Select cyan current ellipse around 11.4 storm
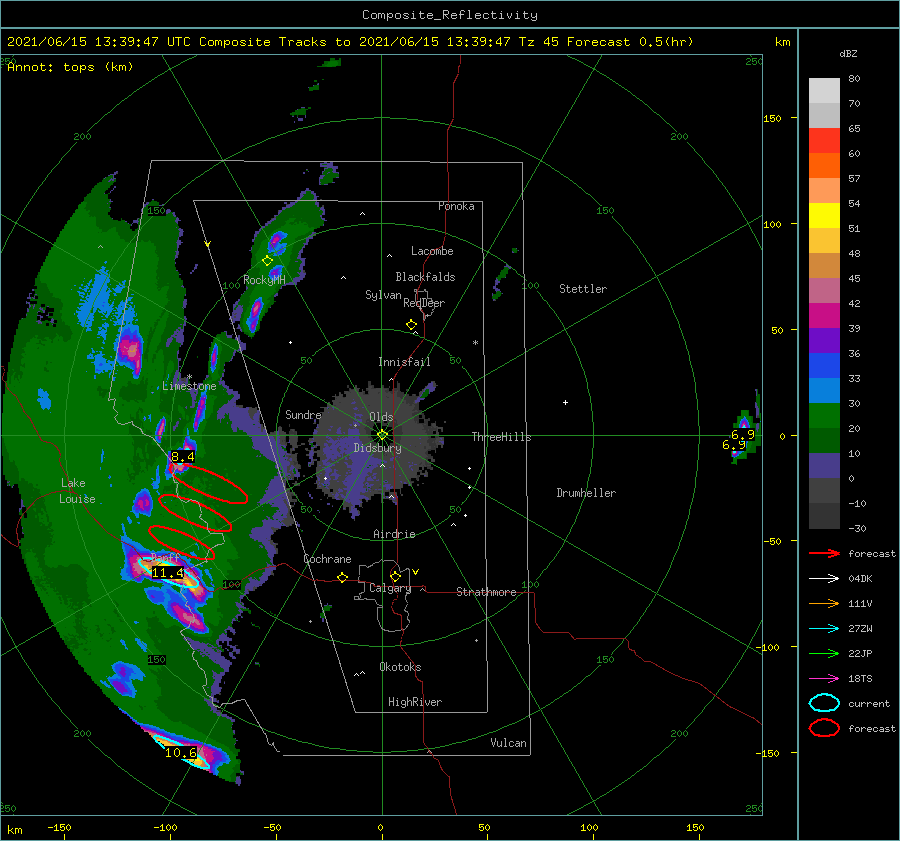This screenshot has height=841, width=900. [168, 574]
